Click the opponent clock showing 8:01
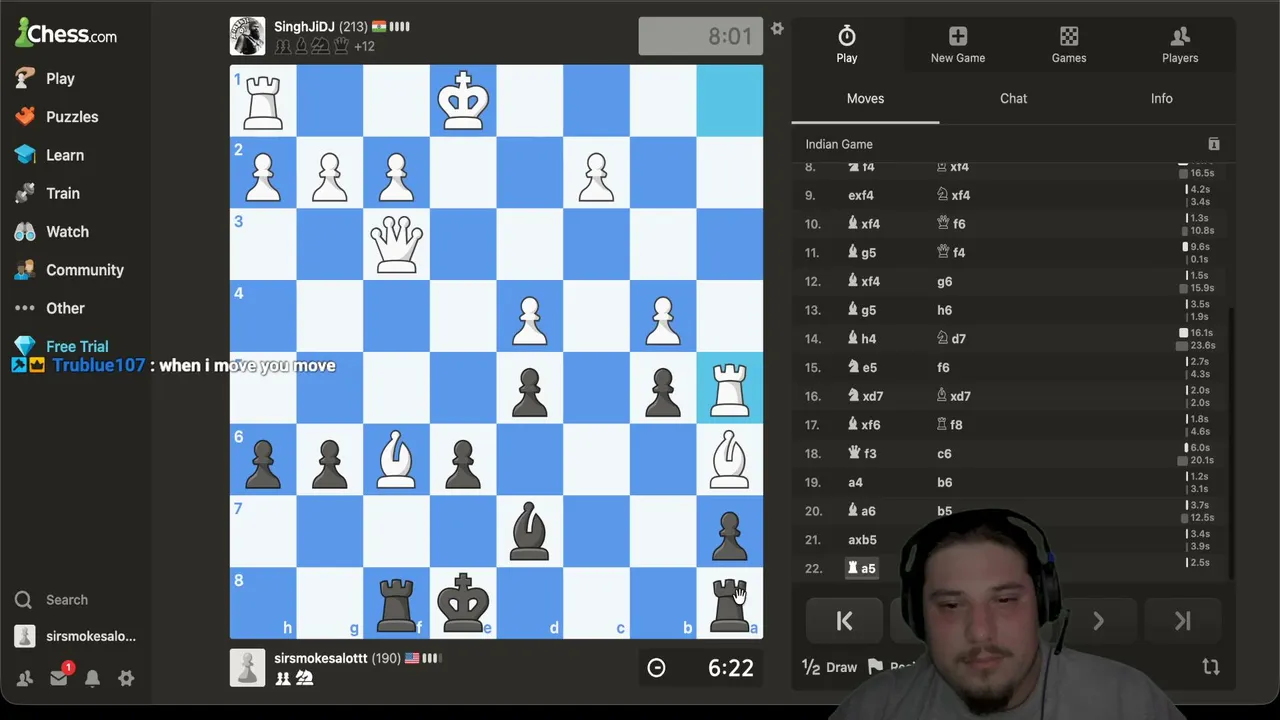 pos(701,36)
